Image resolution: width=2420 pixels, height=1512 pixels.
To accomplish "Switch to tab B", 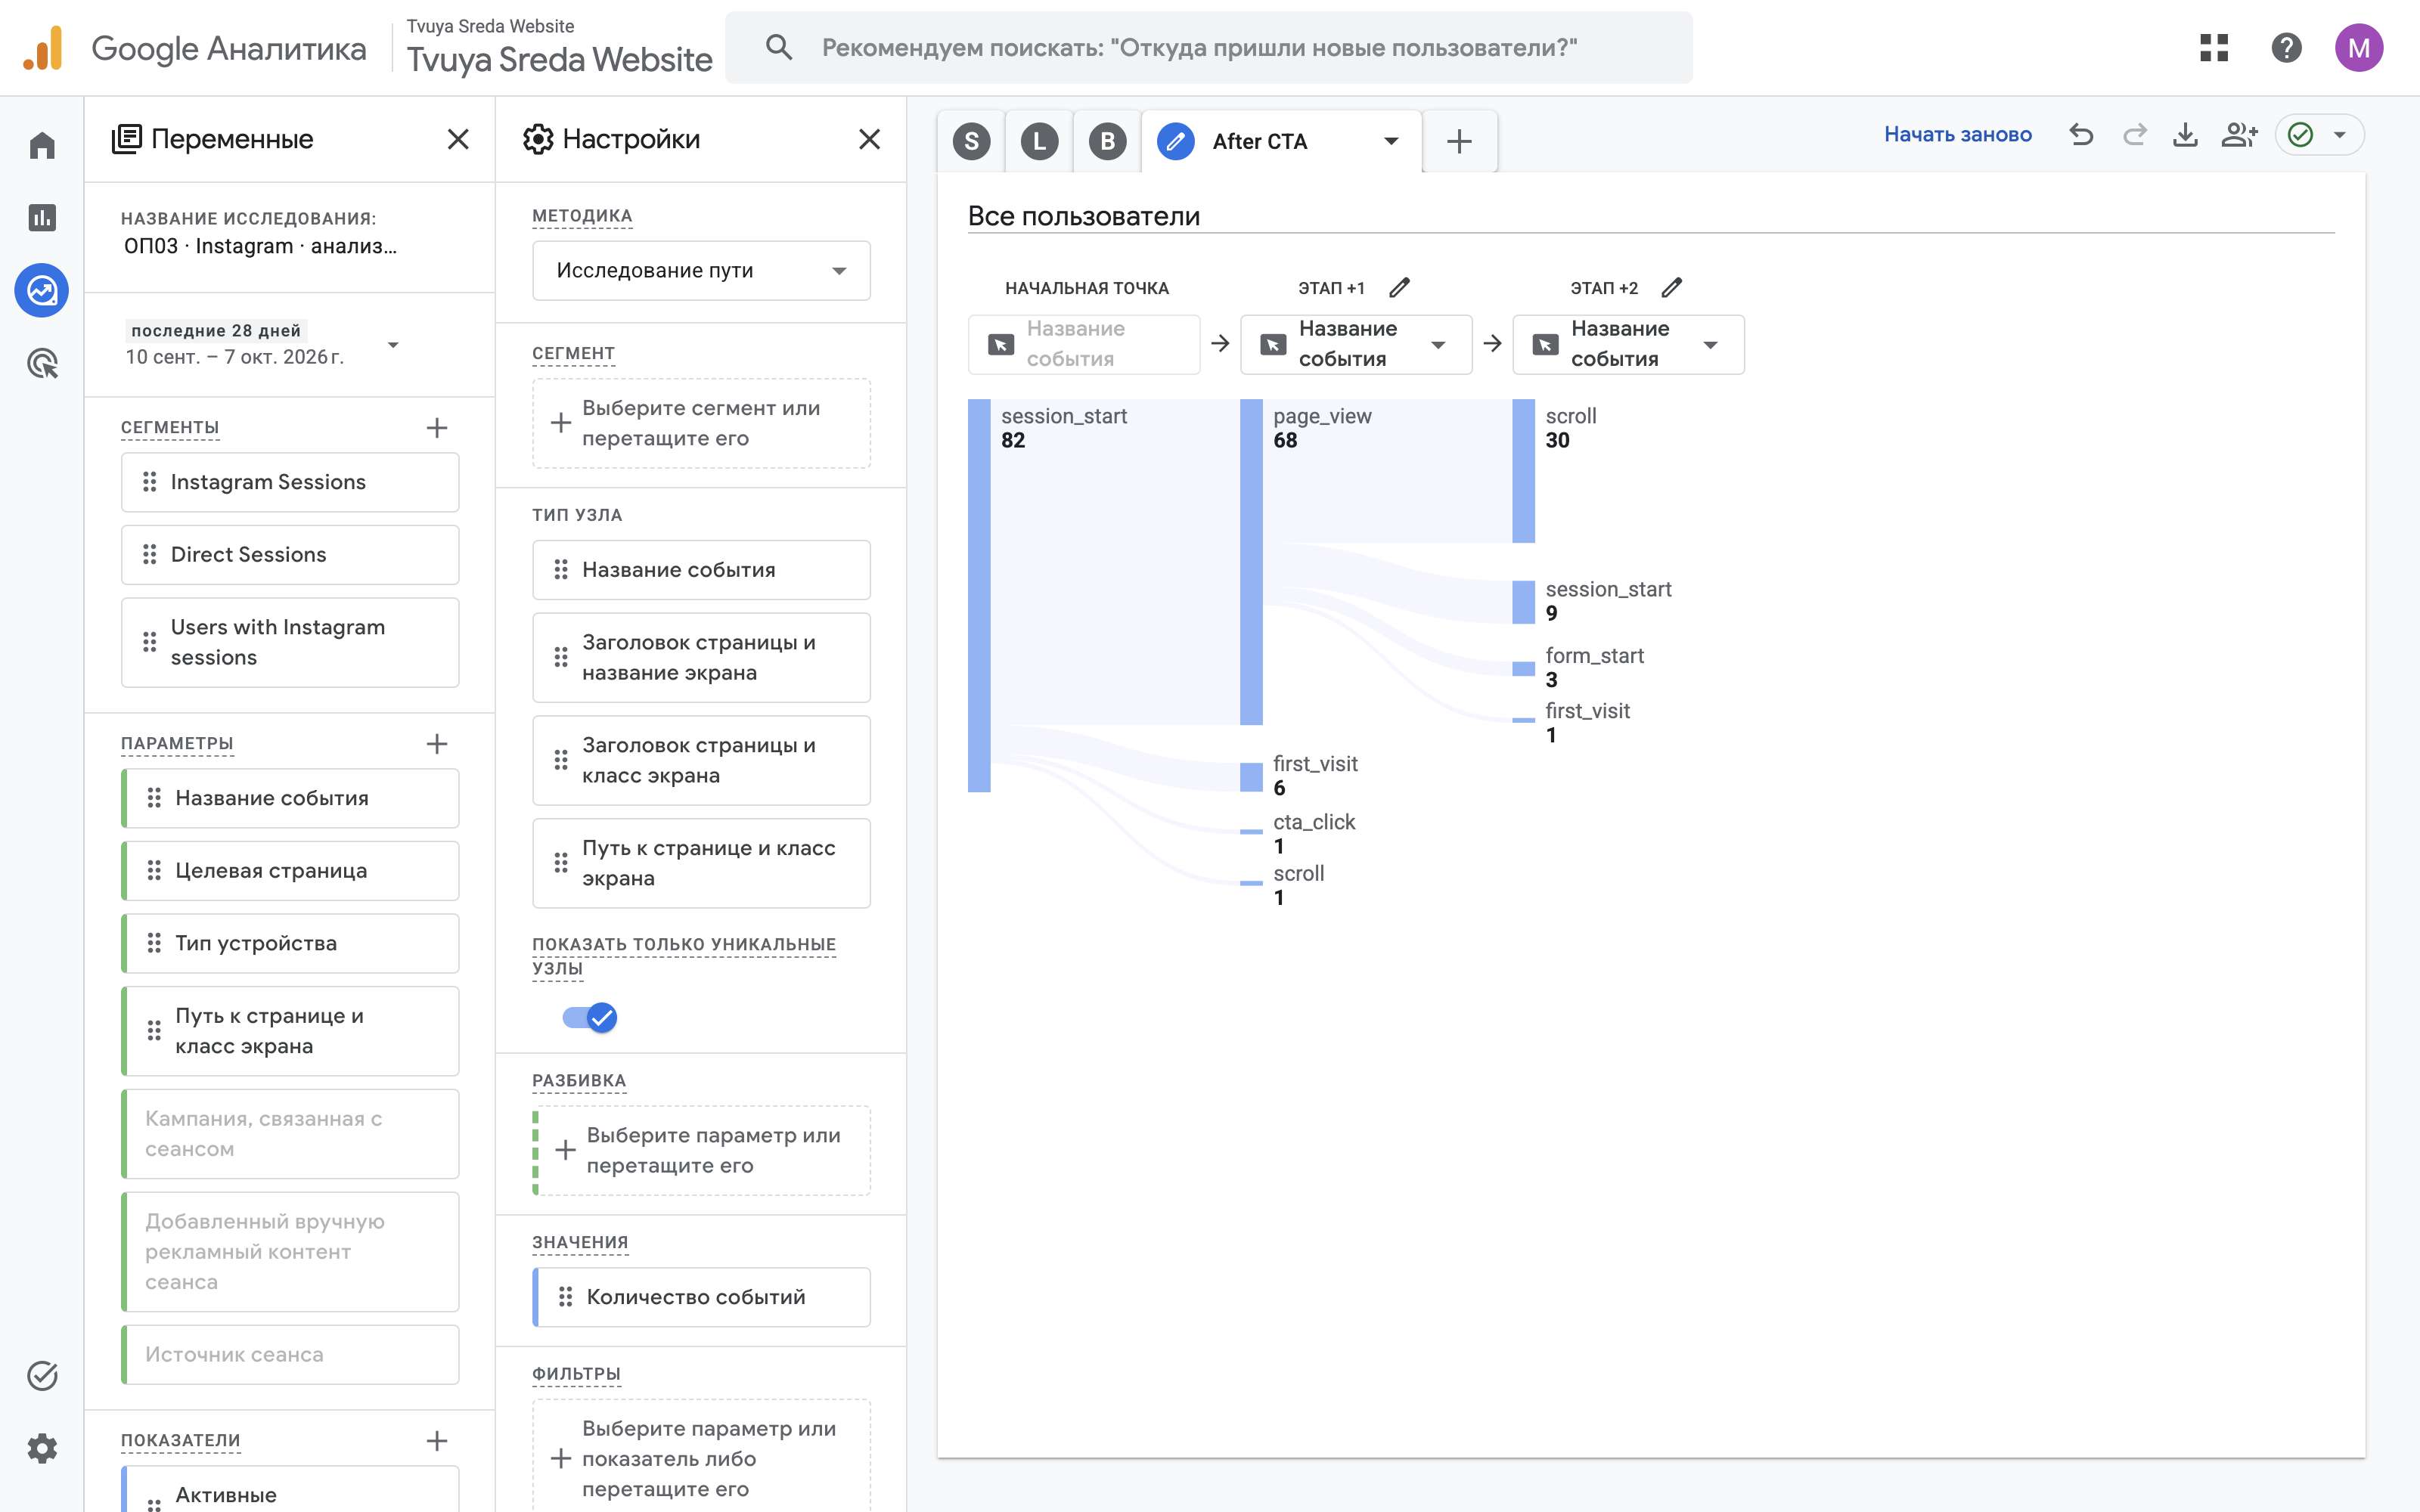I will (x=1108, y=142).
